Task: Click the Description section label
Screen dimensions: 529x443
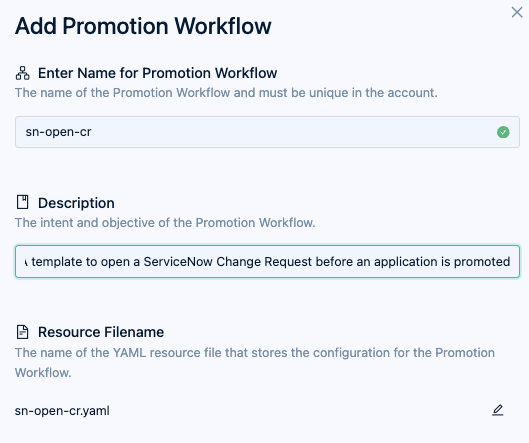Action: click(x=76, y=203)
